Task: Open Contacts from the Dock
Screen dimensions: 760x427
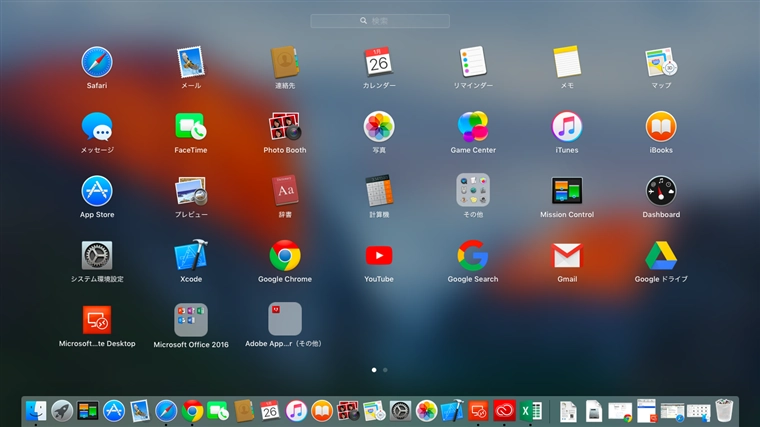Action: (x=244, y=411)
